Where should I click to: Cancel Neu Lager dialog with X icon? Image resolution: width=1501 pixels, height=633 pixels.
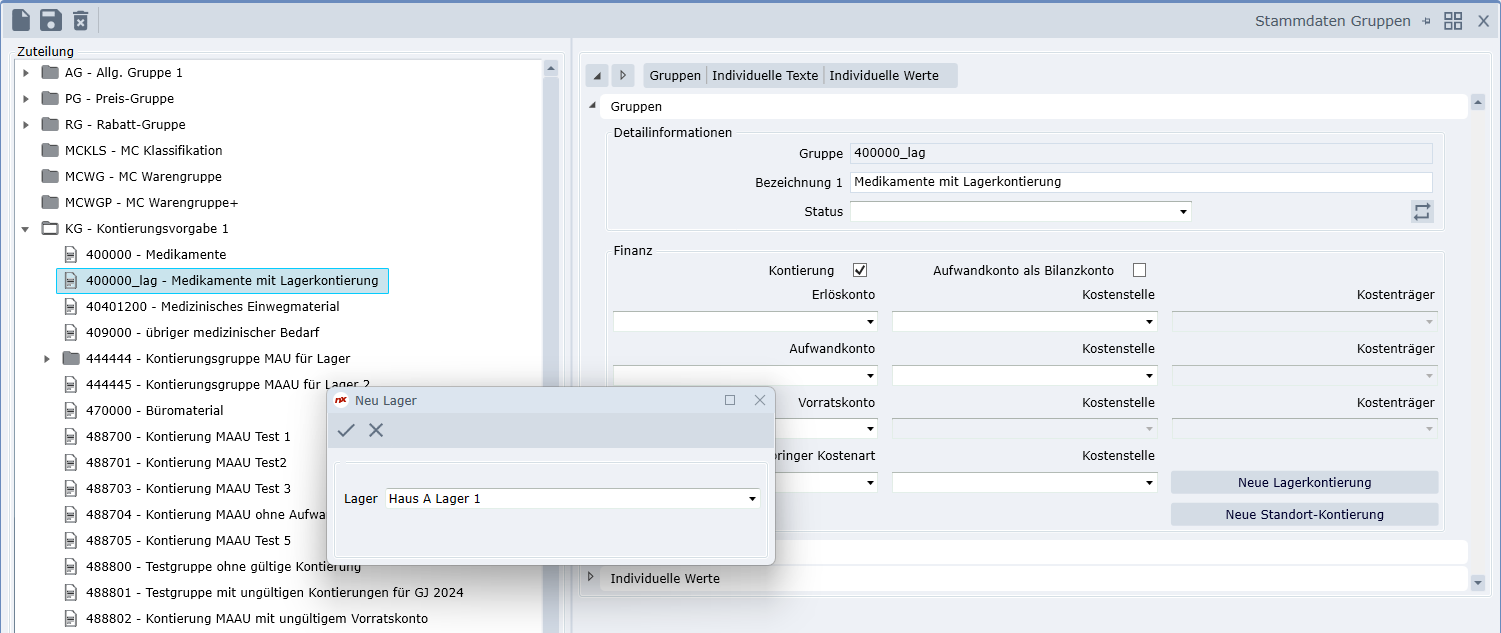point(376,430)
